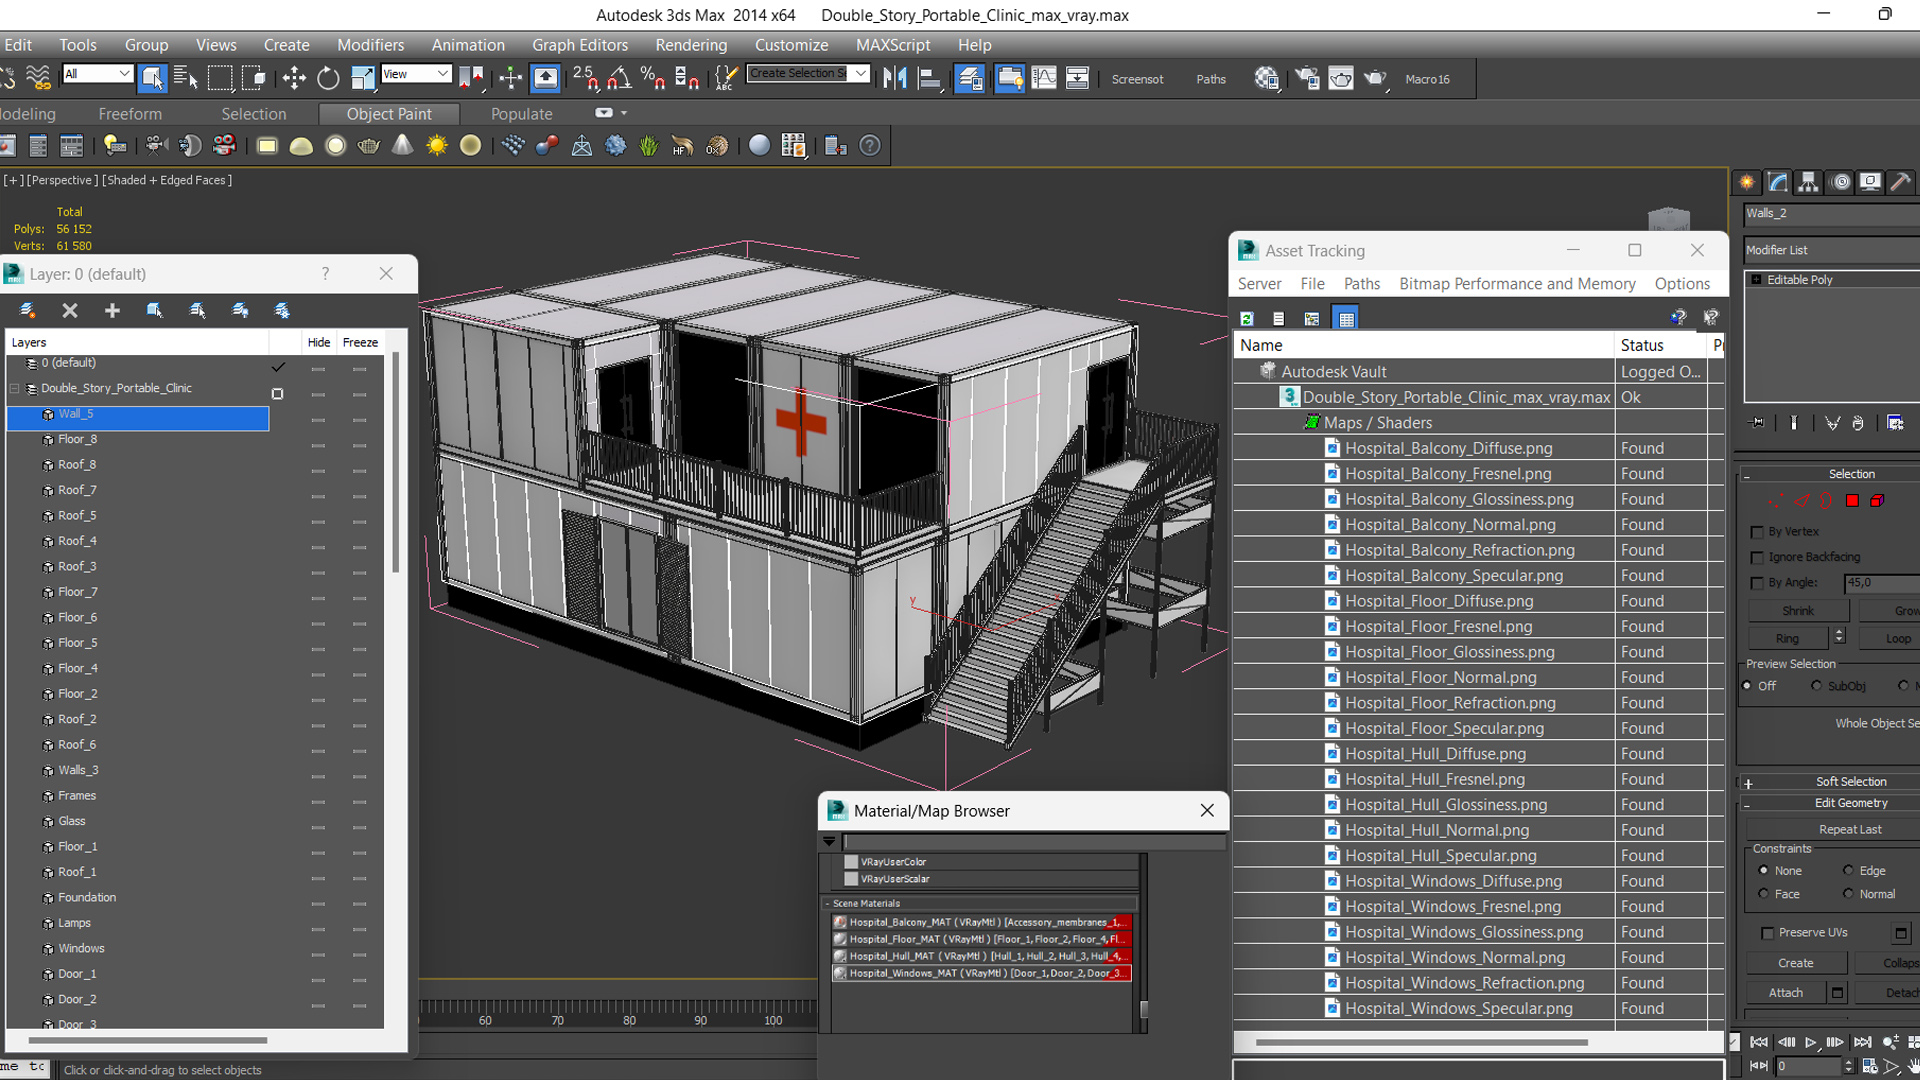Screen dimensions: 1920x1080
Task: Open the Material Editor icon
Action: (1267, 78)
